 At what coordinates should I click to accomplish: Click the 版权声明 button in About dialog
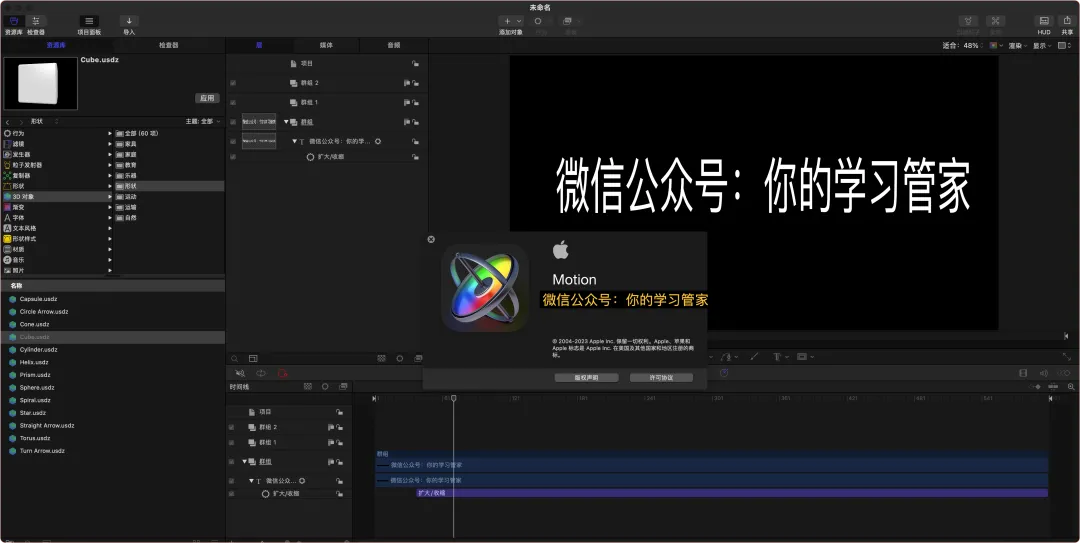[586, 378]
